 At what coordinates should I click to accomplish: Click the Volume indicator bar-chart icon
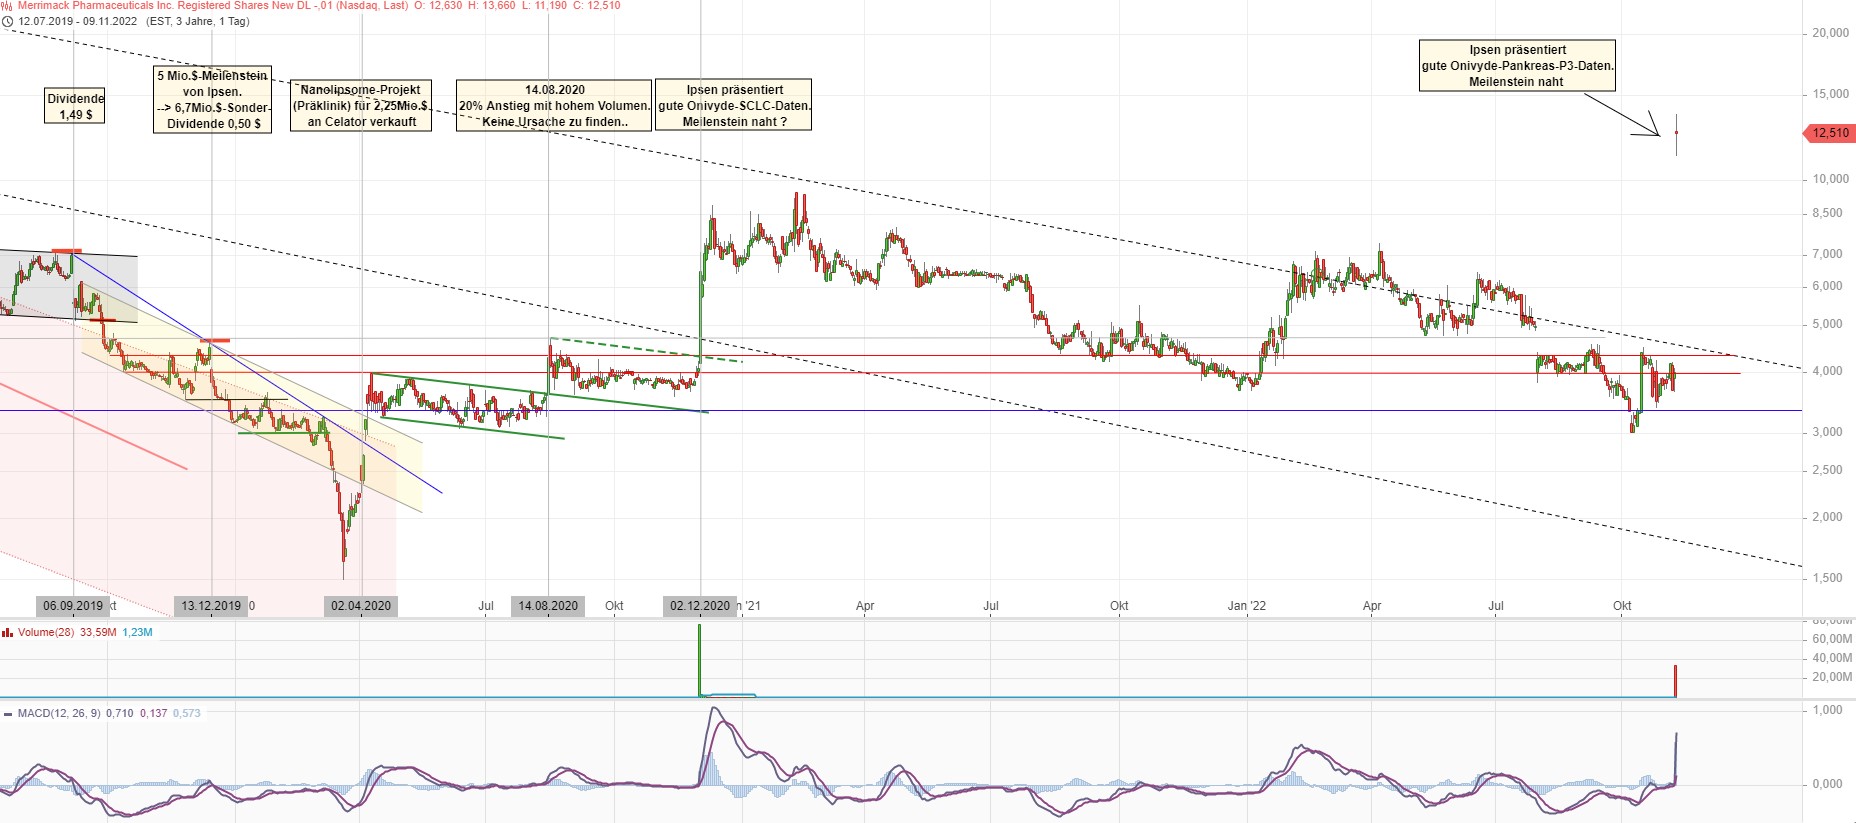click(x=8, y=633)
